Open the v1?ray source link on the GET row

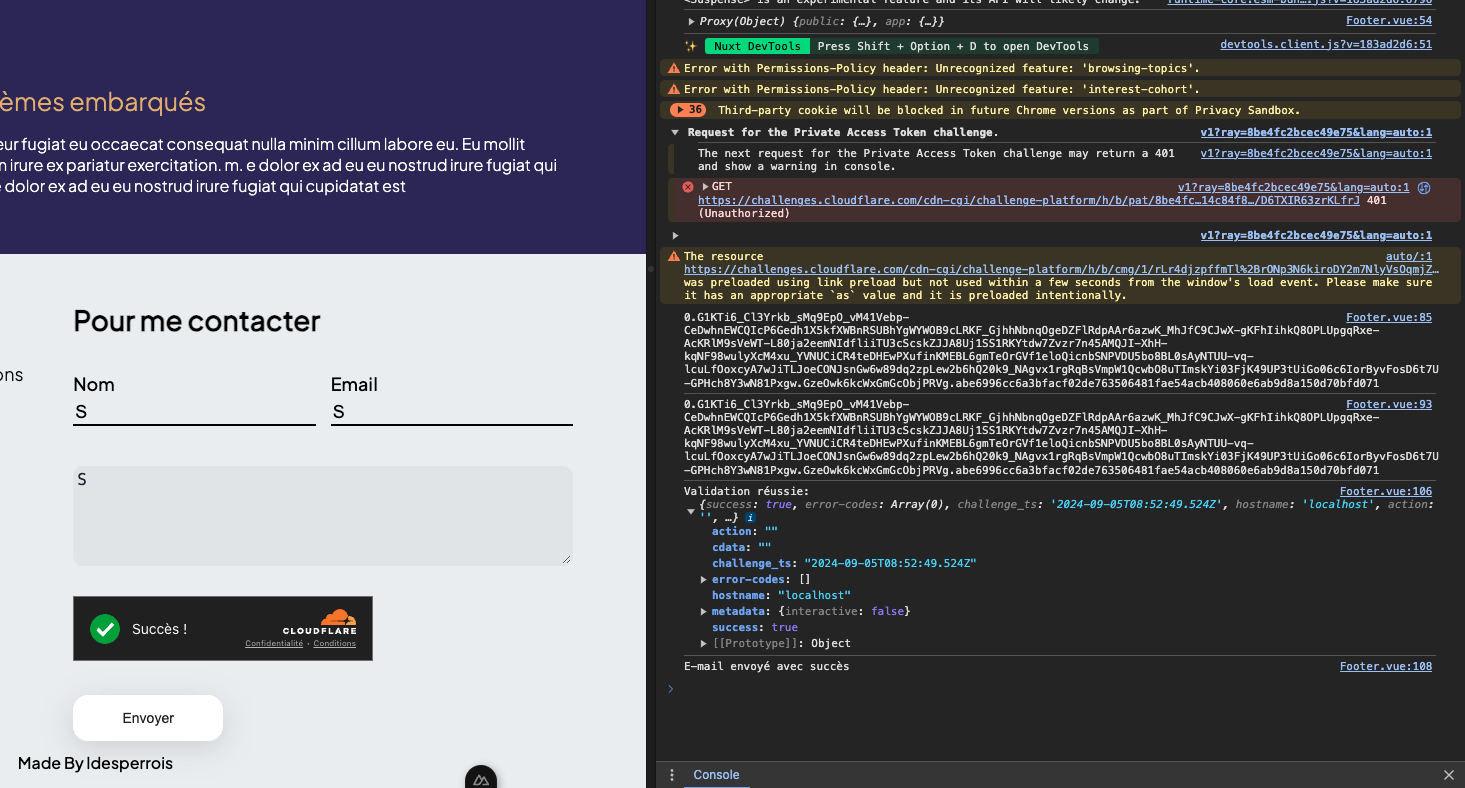(1293, 187)
